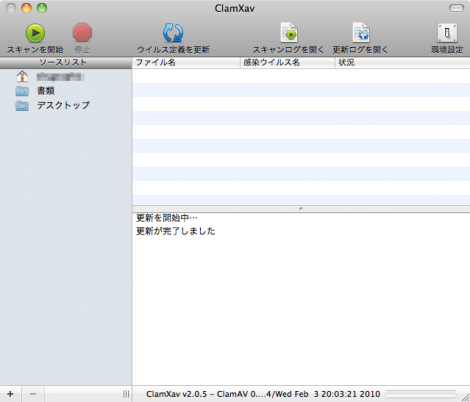This screenshot has height=402, width=470.
Task: Click the ClamXav window title
Action: pos(235,8)
